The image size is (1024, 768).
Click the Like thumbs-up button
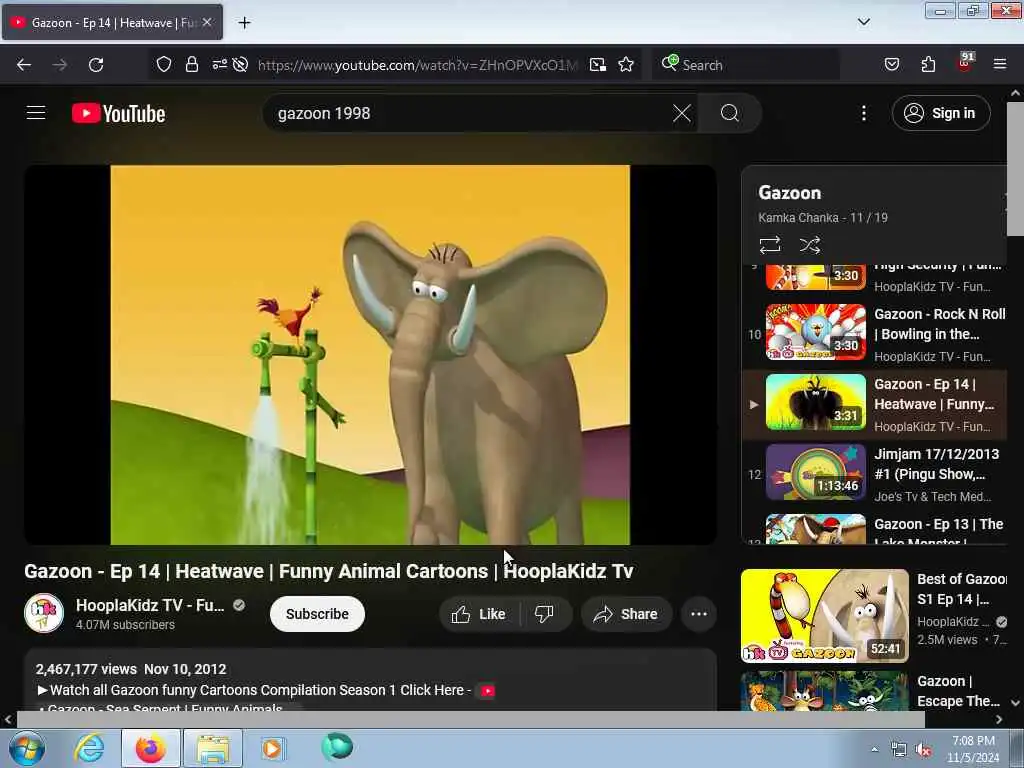pos(479,614)
